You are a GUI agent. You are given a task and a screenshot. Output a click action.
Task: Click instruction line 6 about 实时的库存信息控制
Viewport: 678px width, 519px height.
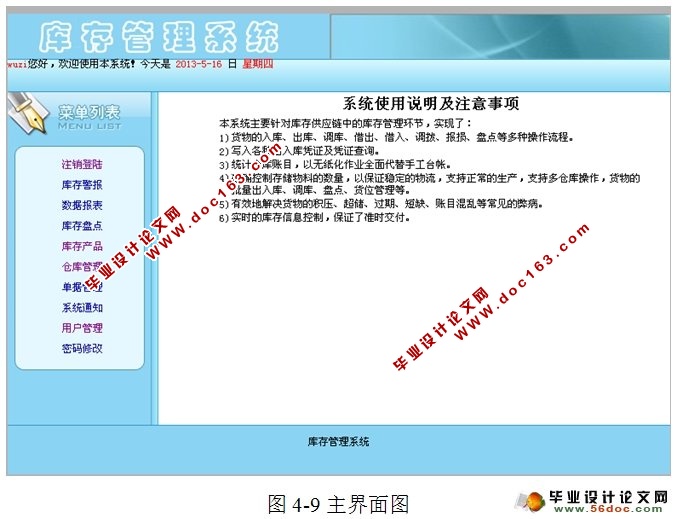pyautogui.click(x=314, y=218)
